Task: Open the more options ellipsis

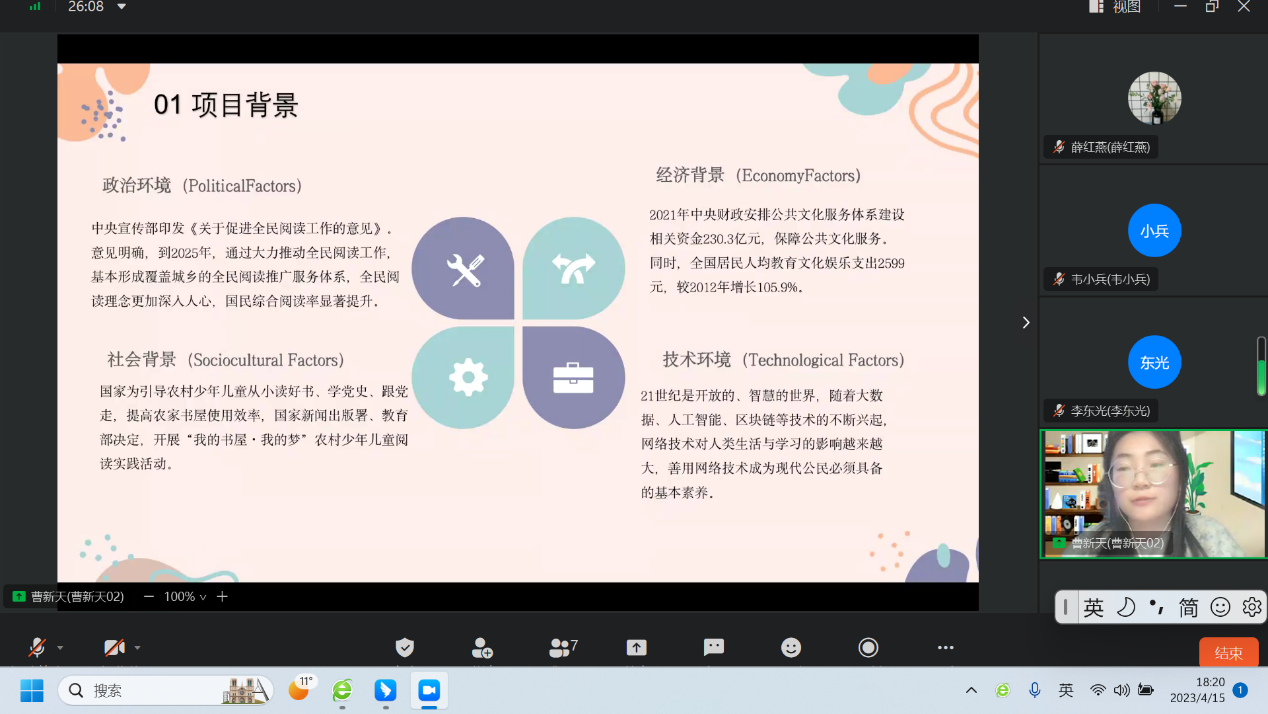Action: point(946,648)
